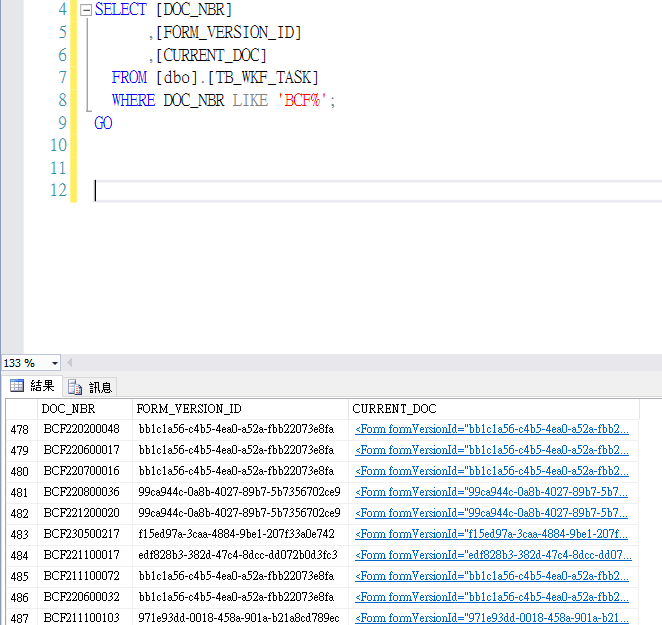Open the CURRENT_DOC XML link for BCF211100103
The image size is (662, 625).
point(492,618)
